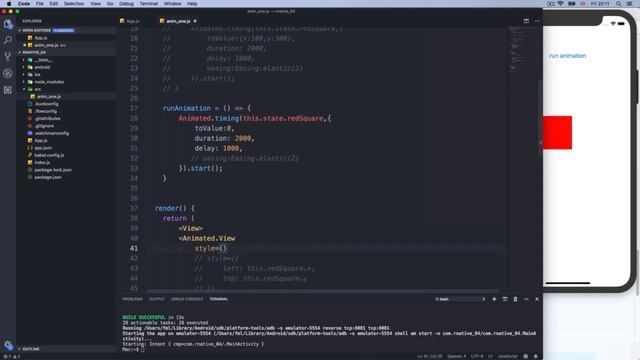Split the terminal panel

coord(505,299)
